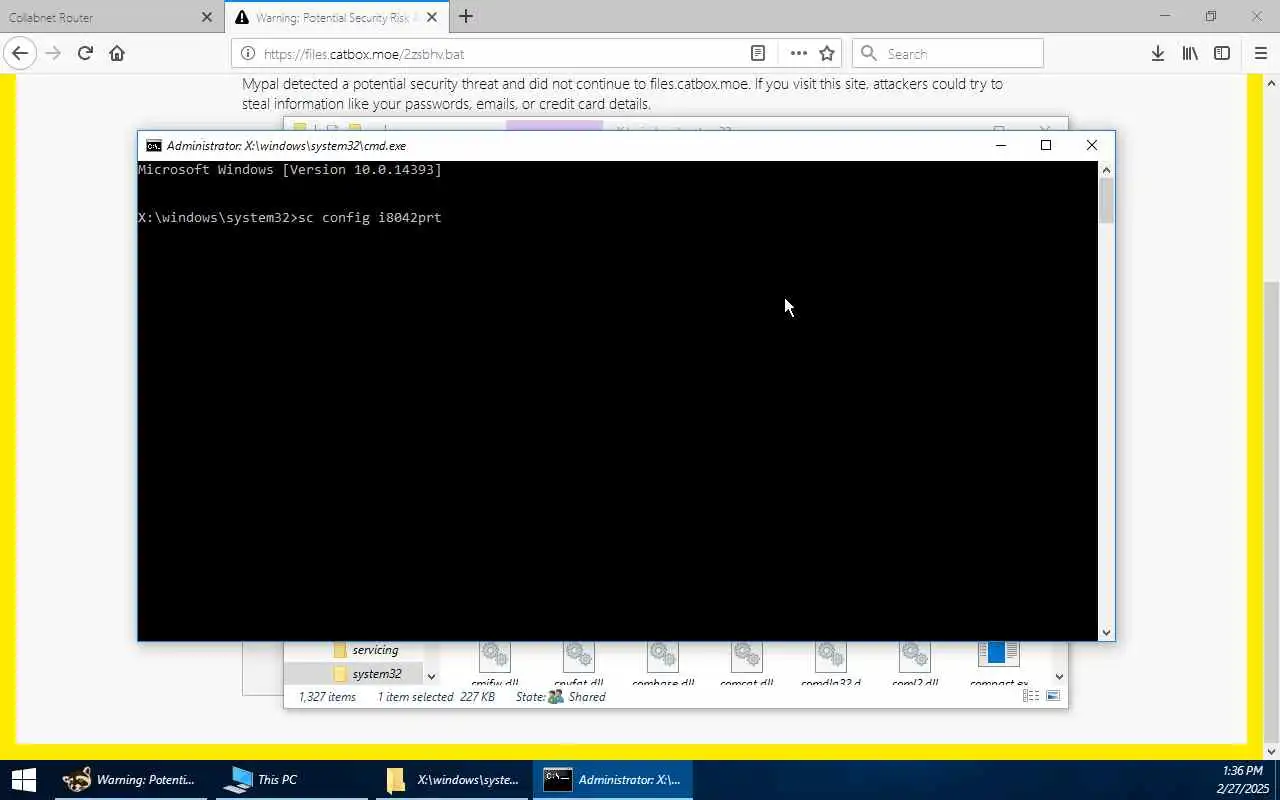Click the cmd scrollbar up arrow
Viewport: 1280px width, 800px height.
click(x=1106, y=170)
